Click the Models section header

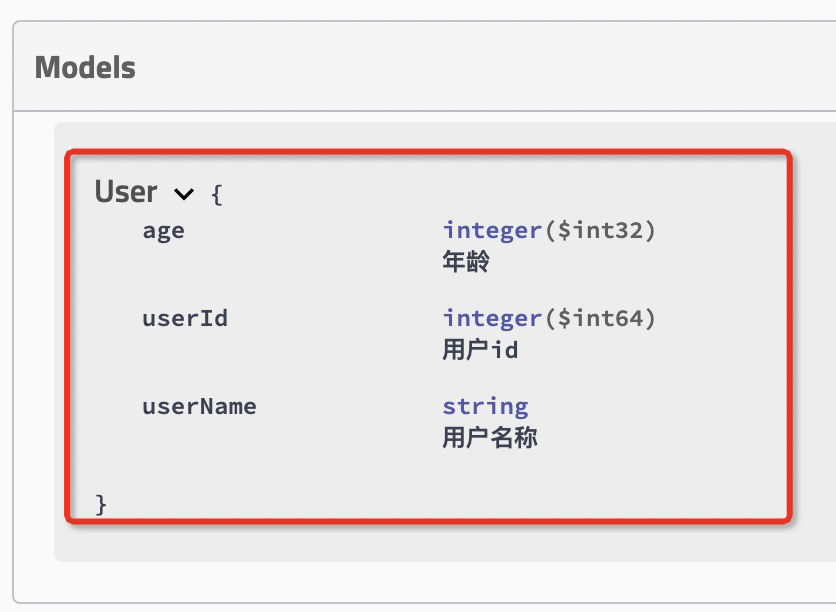tap(85, 68)
